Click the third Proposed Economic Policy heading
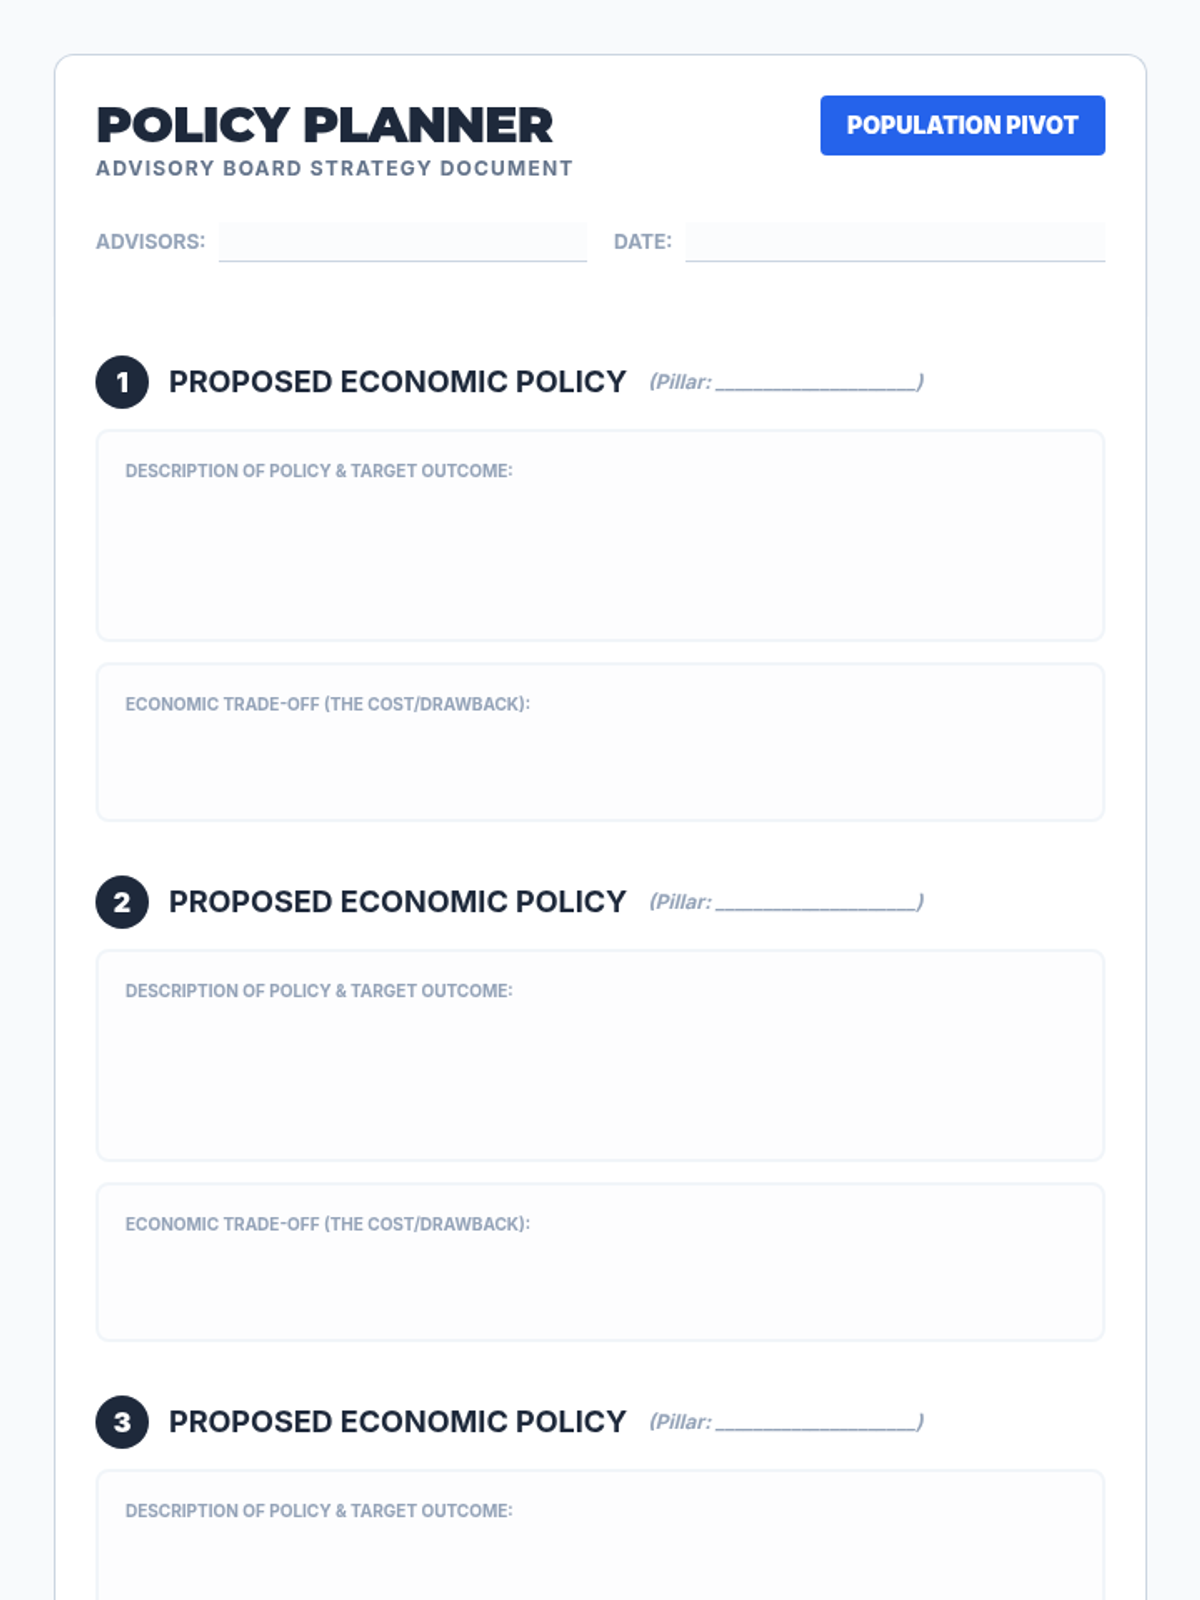This screenshot has height=1600, width=1200. pyautogui.click(x=397, y=1422)
